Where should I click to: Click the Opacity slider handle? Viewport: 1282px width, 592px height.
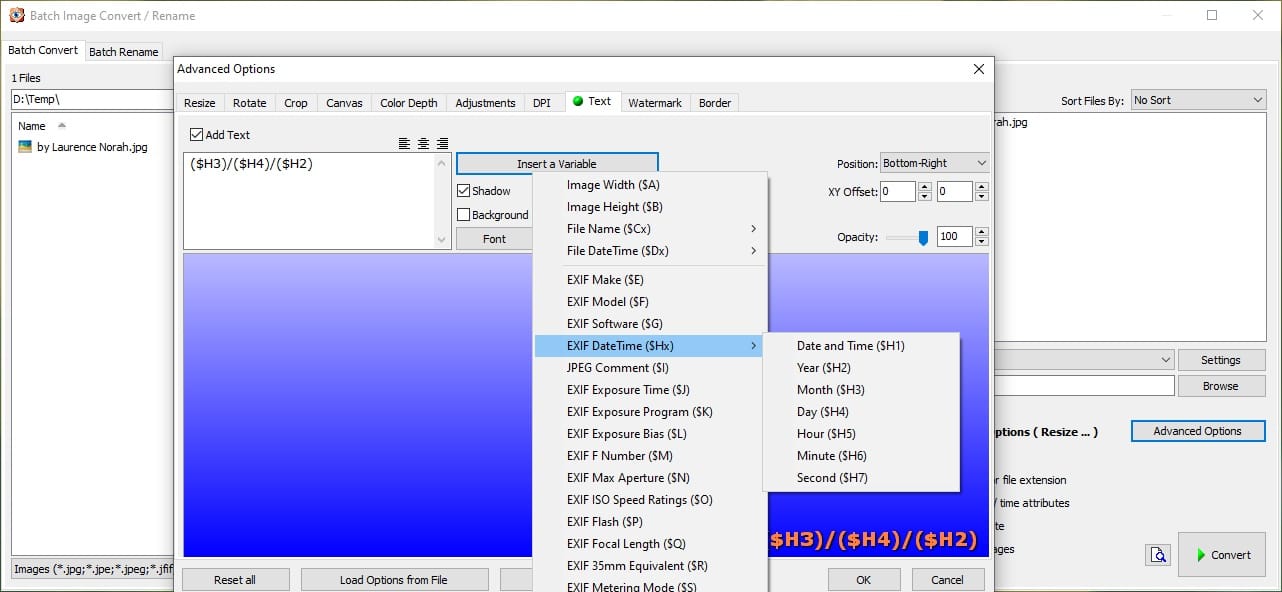tap(923, 237)
